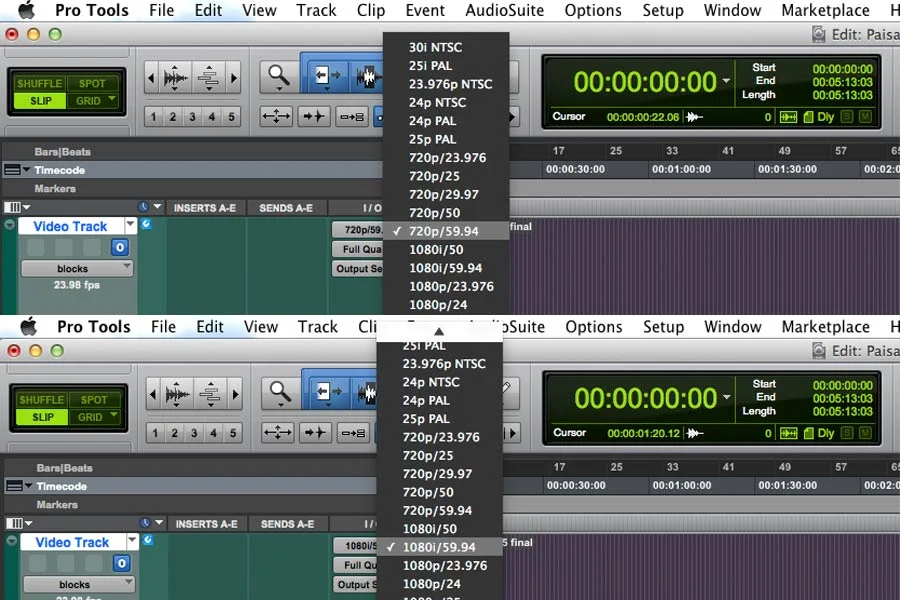Toggle Zoom Toggle four-arrow icon, upper window

pos(276,116)
